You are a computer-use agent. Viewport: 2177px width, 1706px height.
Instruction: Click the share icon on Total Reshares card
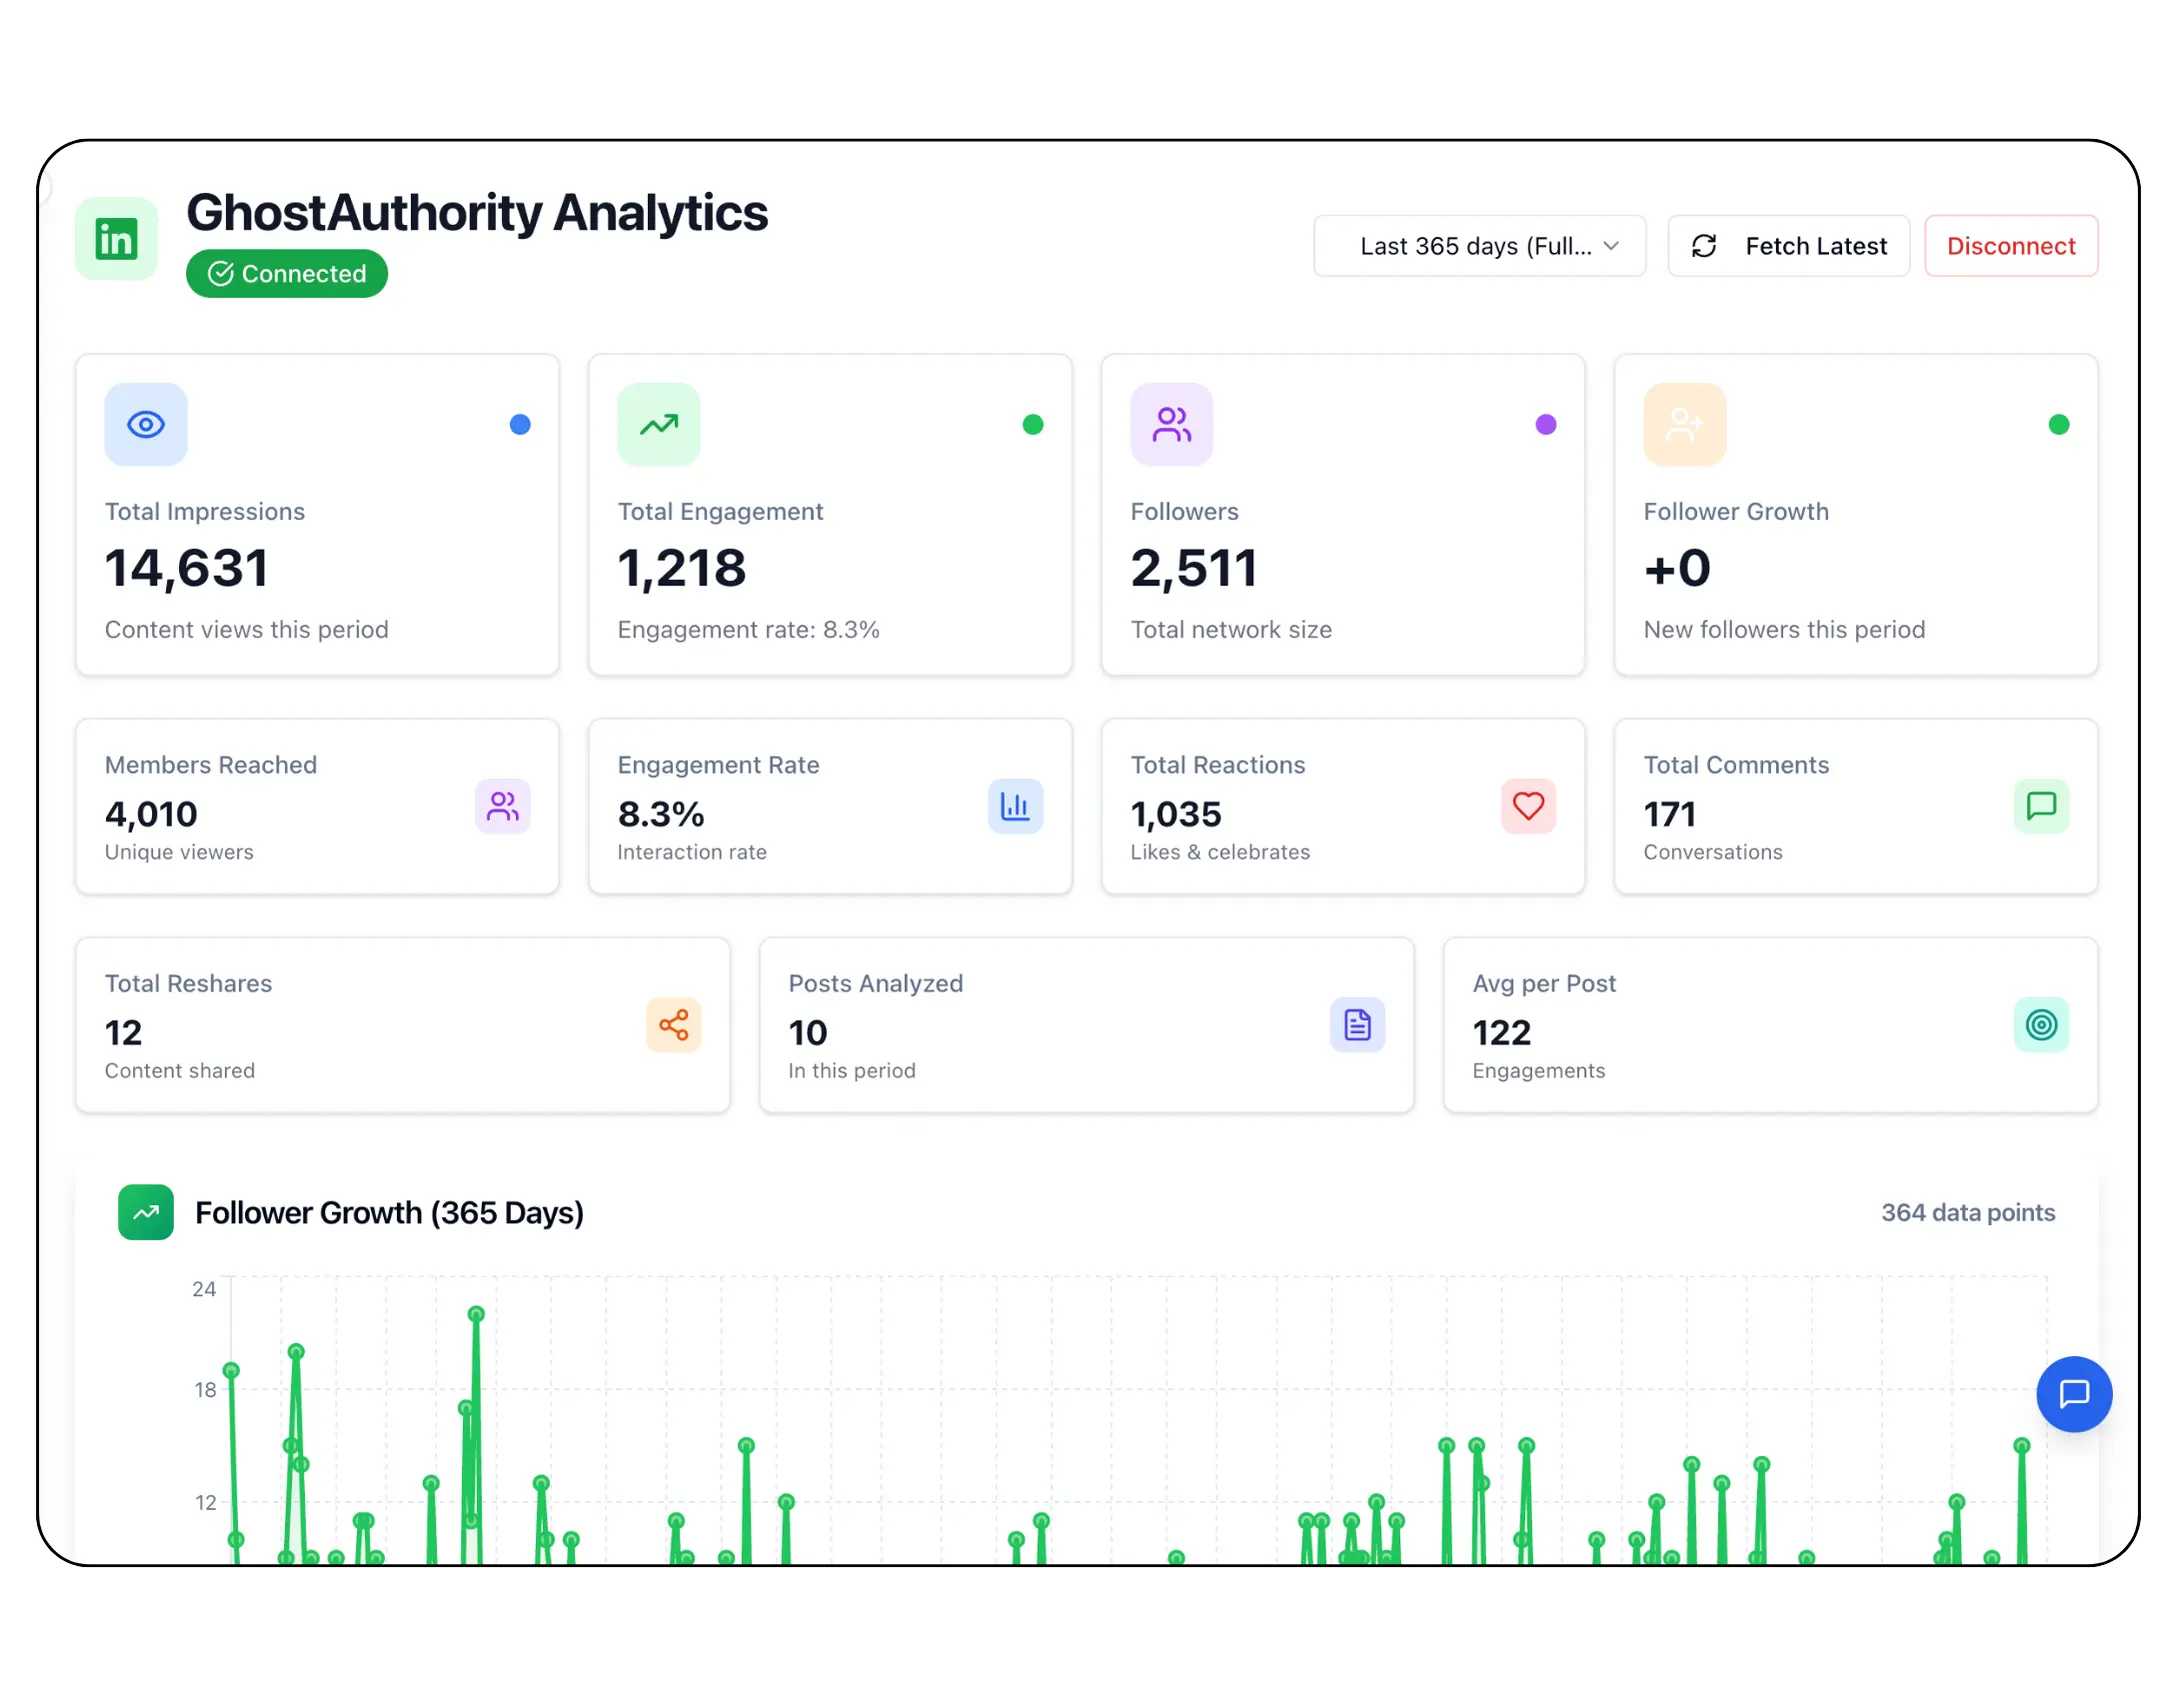coord(674,1025)
